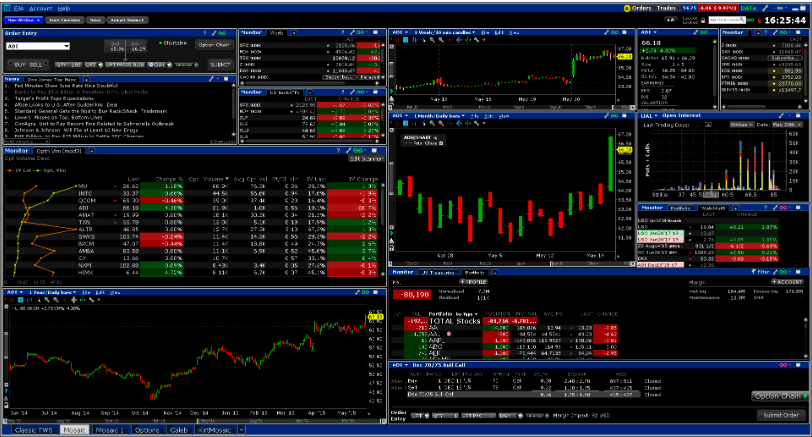Click the TWS logo icon in title bar

pos(7,8)
